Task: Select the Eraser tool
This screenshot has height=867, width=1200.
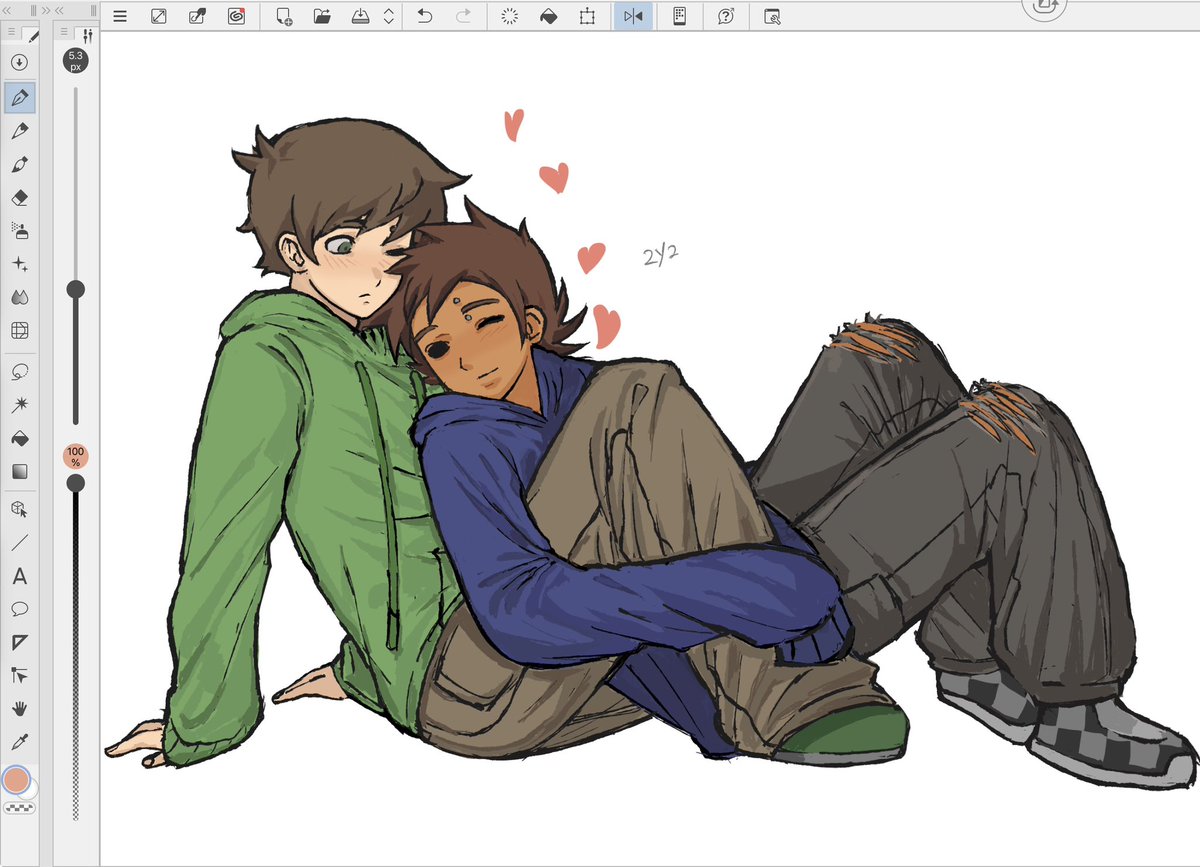Action: (19, 198)
